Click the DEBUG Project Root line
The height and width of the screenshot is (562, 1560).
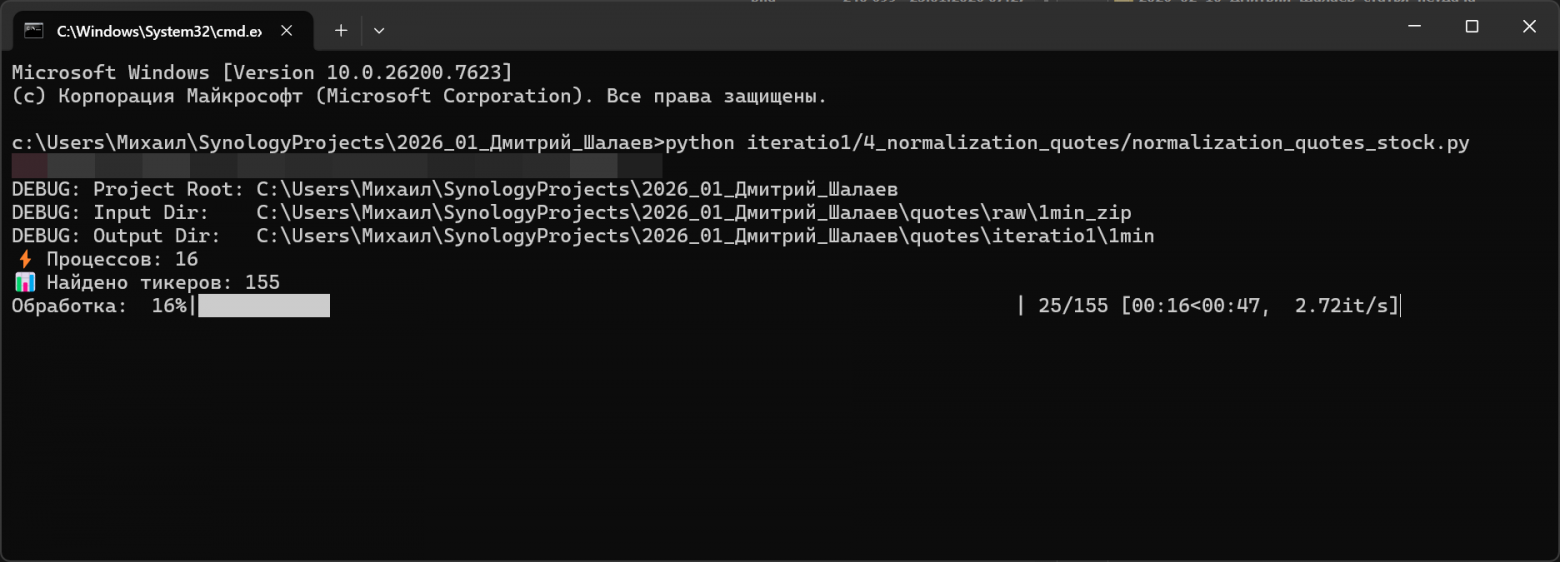point(454,189)
